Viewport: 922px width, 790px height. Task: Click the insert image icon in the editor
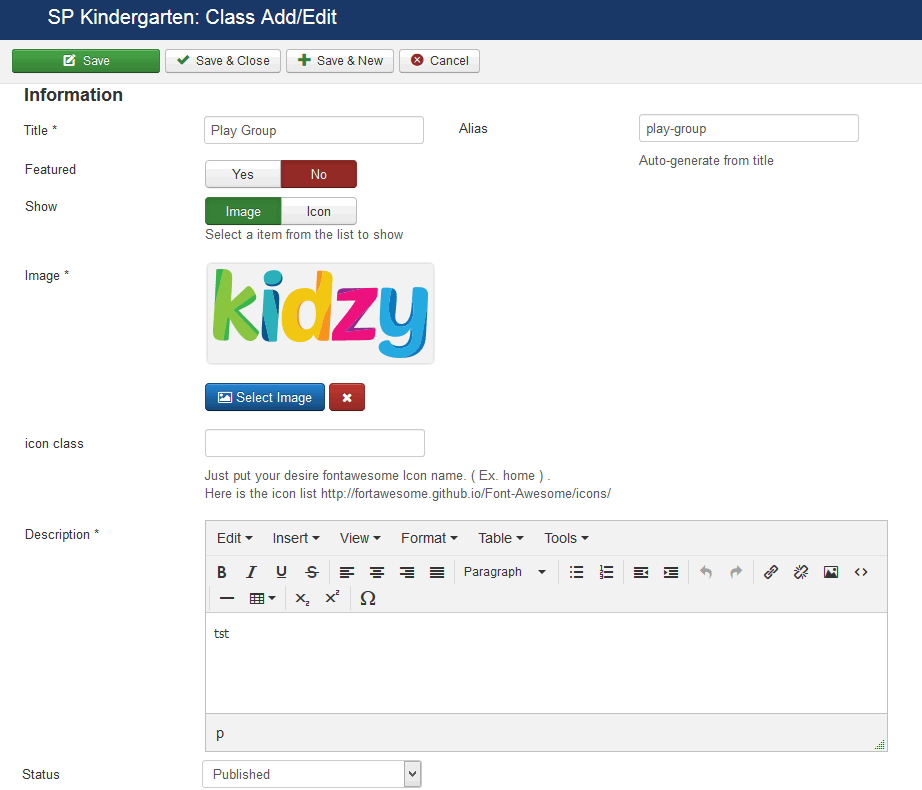pos(831,572)
